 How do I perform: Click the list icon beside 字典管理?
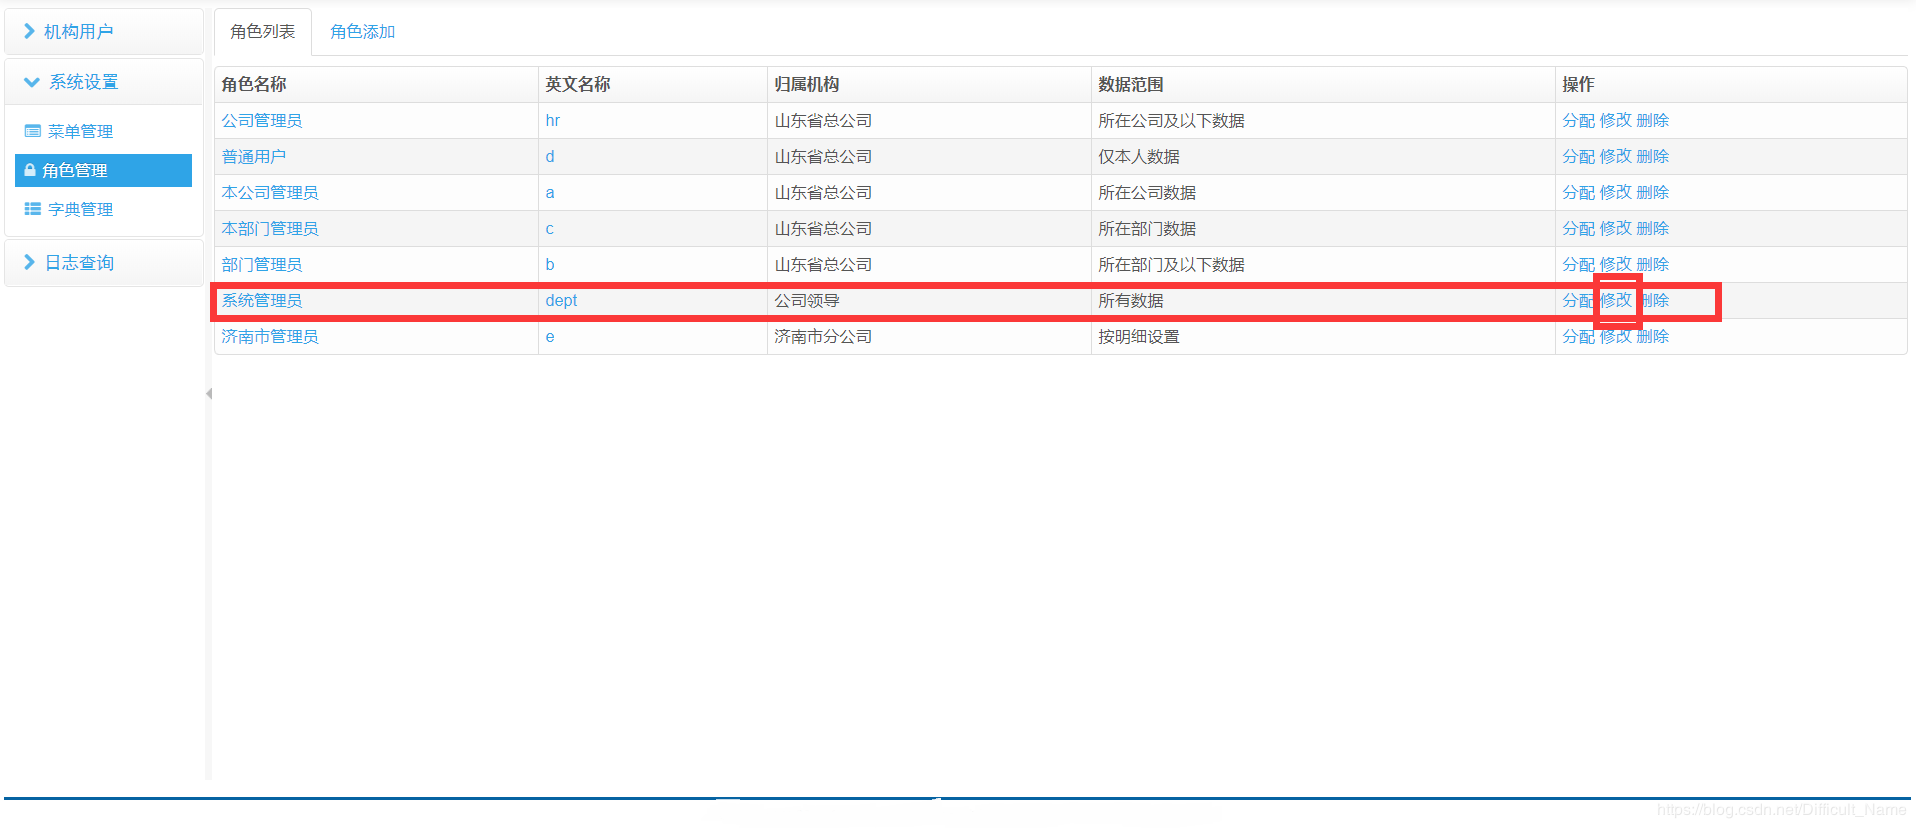click(x=33, y=209)
